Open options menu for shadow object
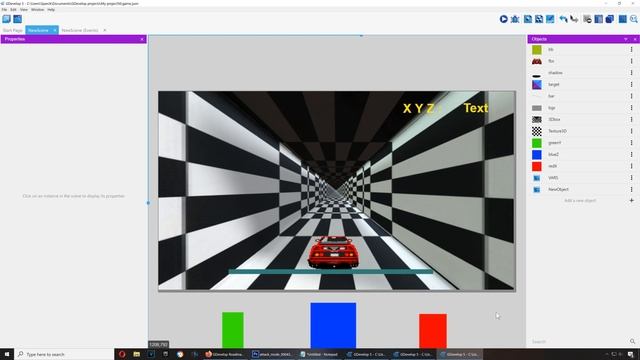Viewport: 640px width, 360px height. [x=631, y=73]
